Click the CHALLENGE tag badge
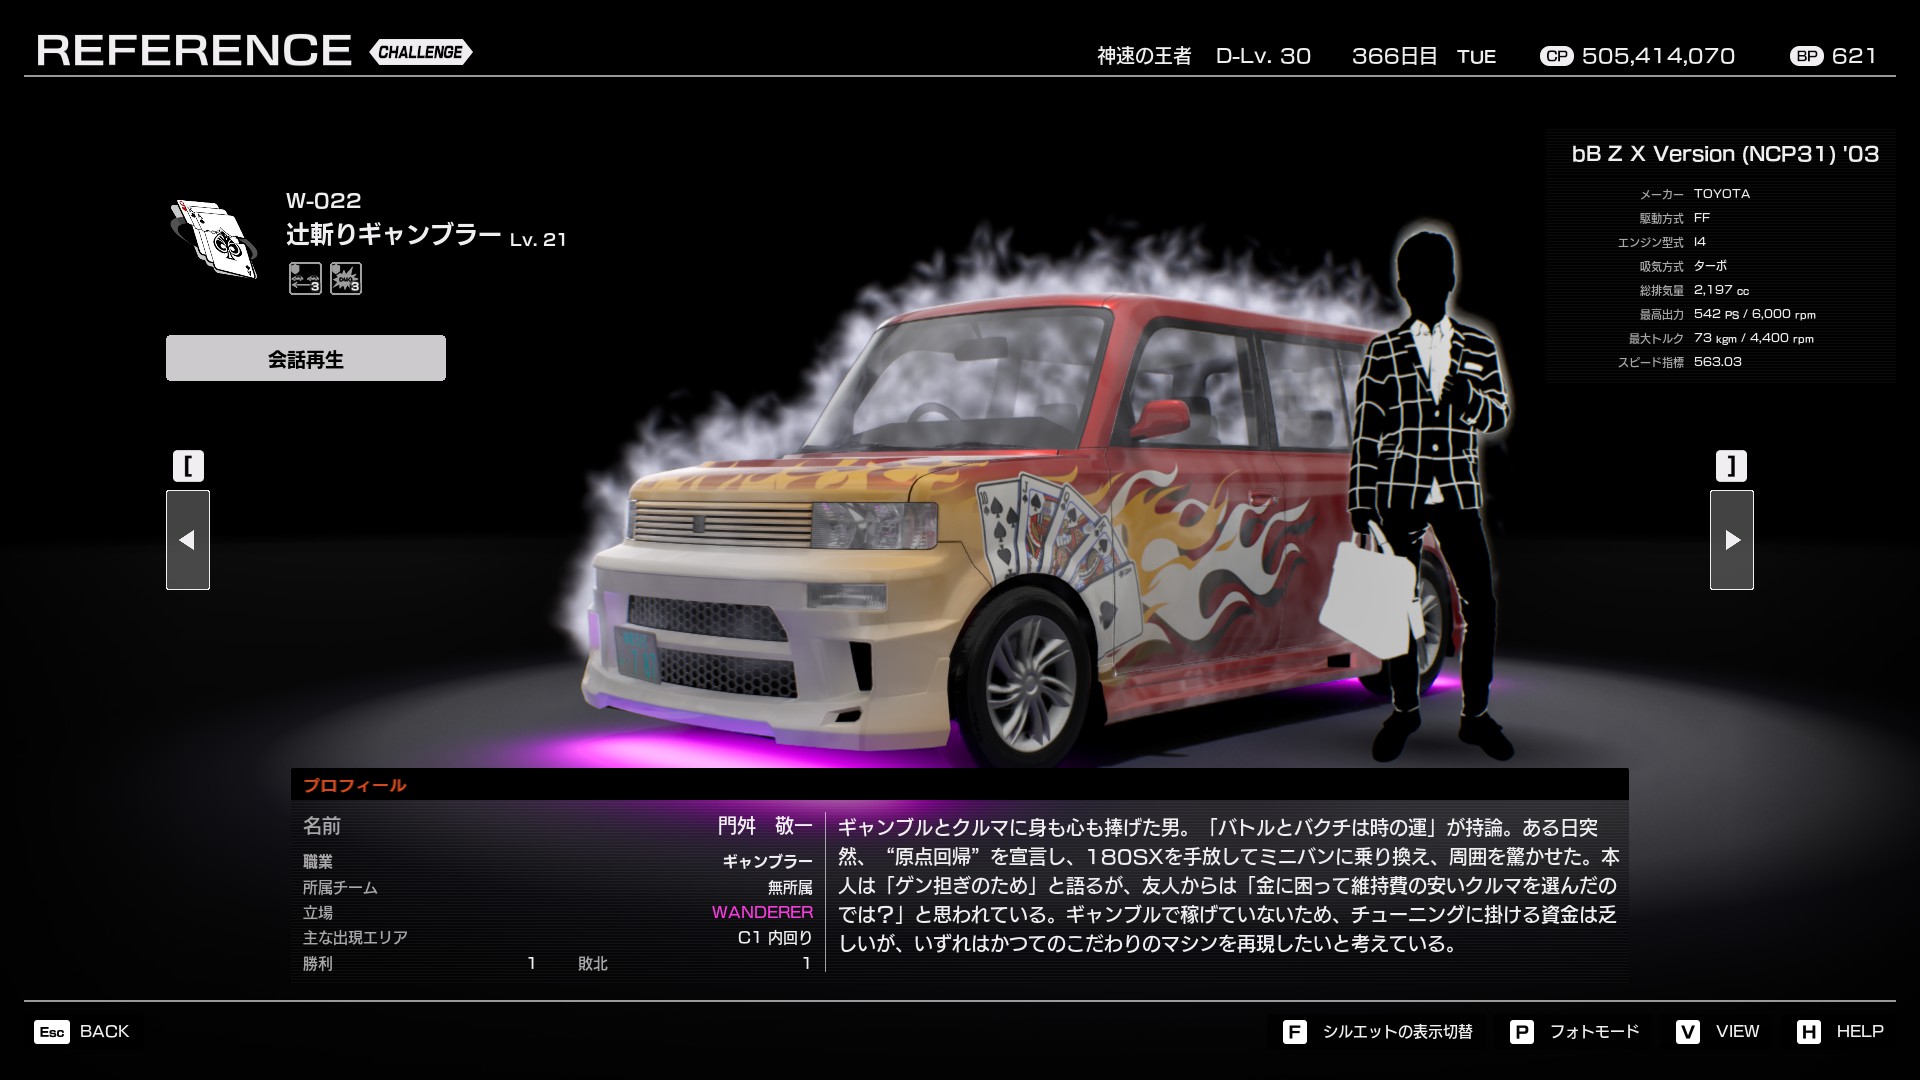This screenshot has width=1920, height=1080. [x=420, y=52]
